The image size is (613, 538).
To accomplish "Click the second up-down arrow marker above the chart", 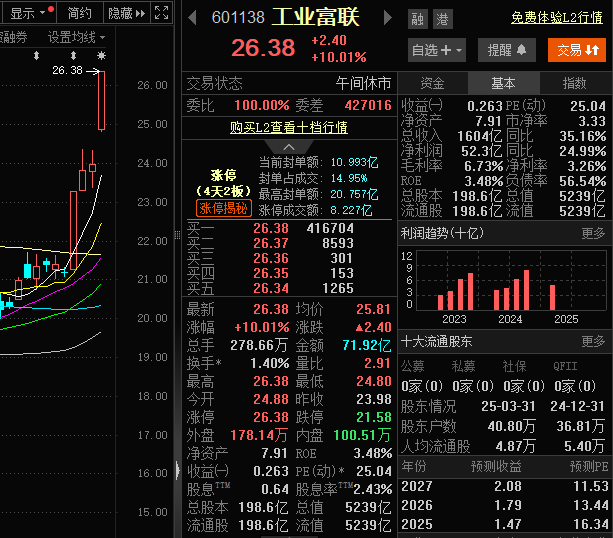I will point(73,56).
